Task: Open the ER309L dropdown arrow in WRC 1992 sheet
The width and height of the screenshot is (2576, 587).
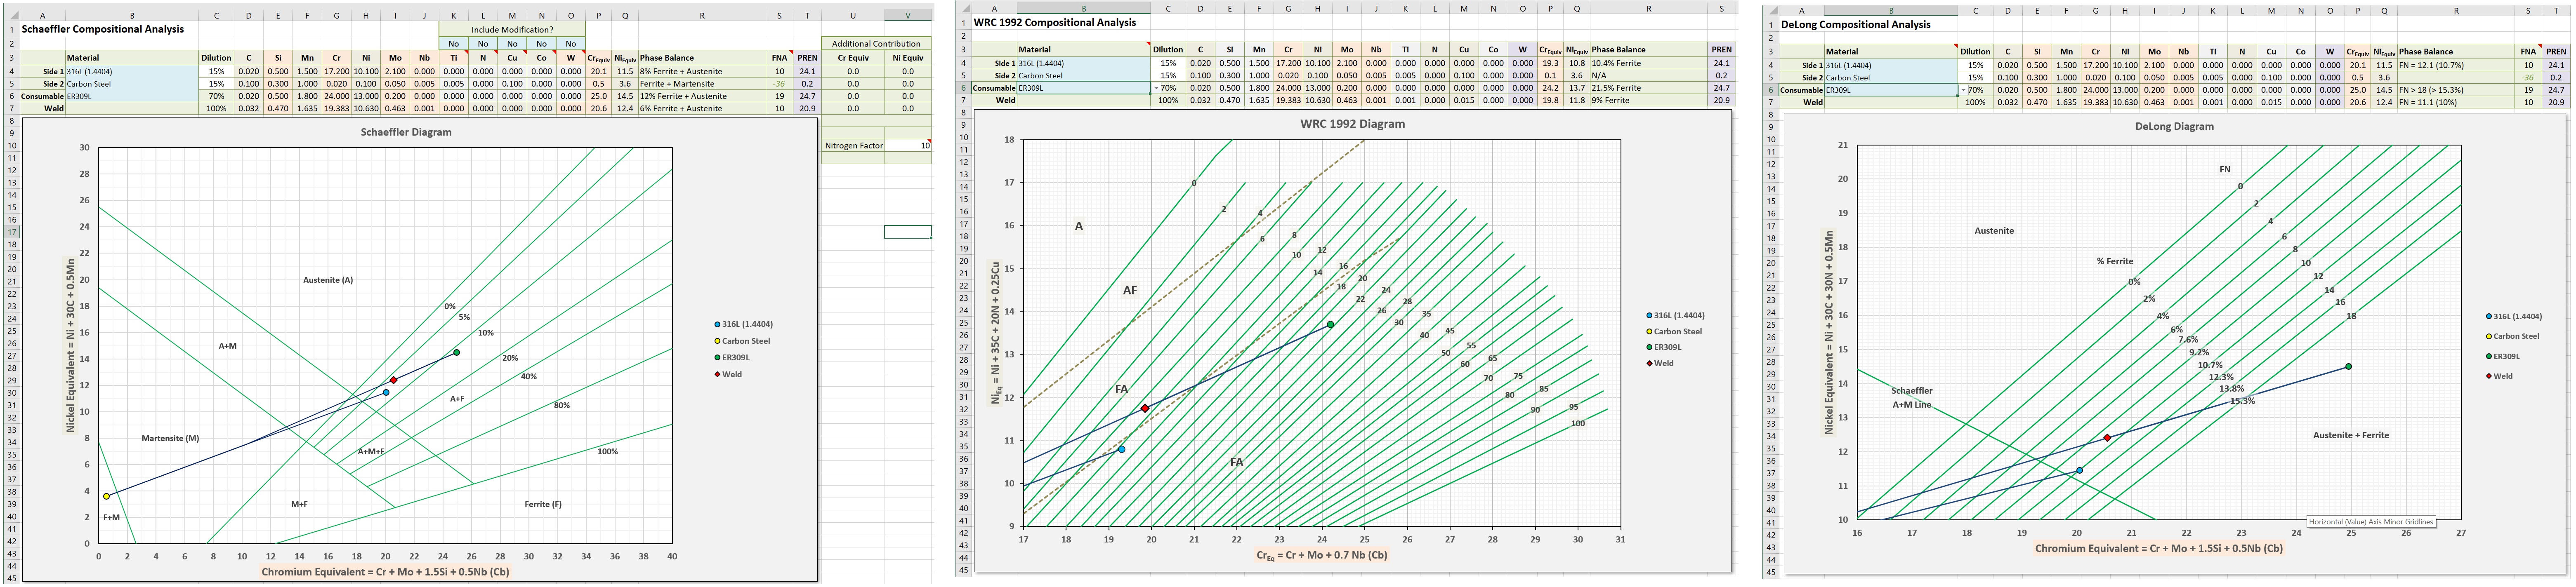Action: [x=1155, y=88]
